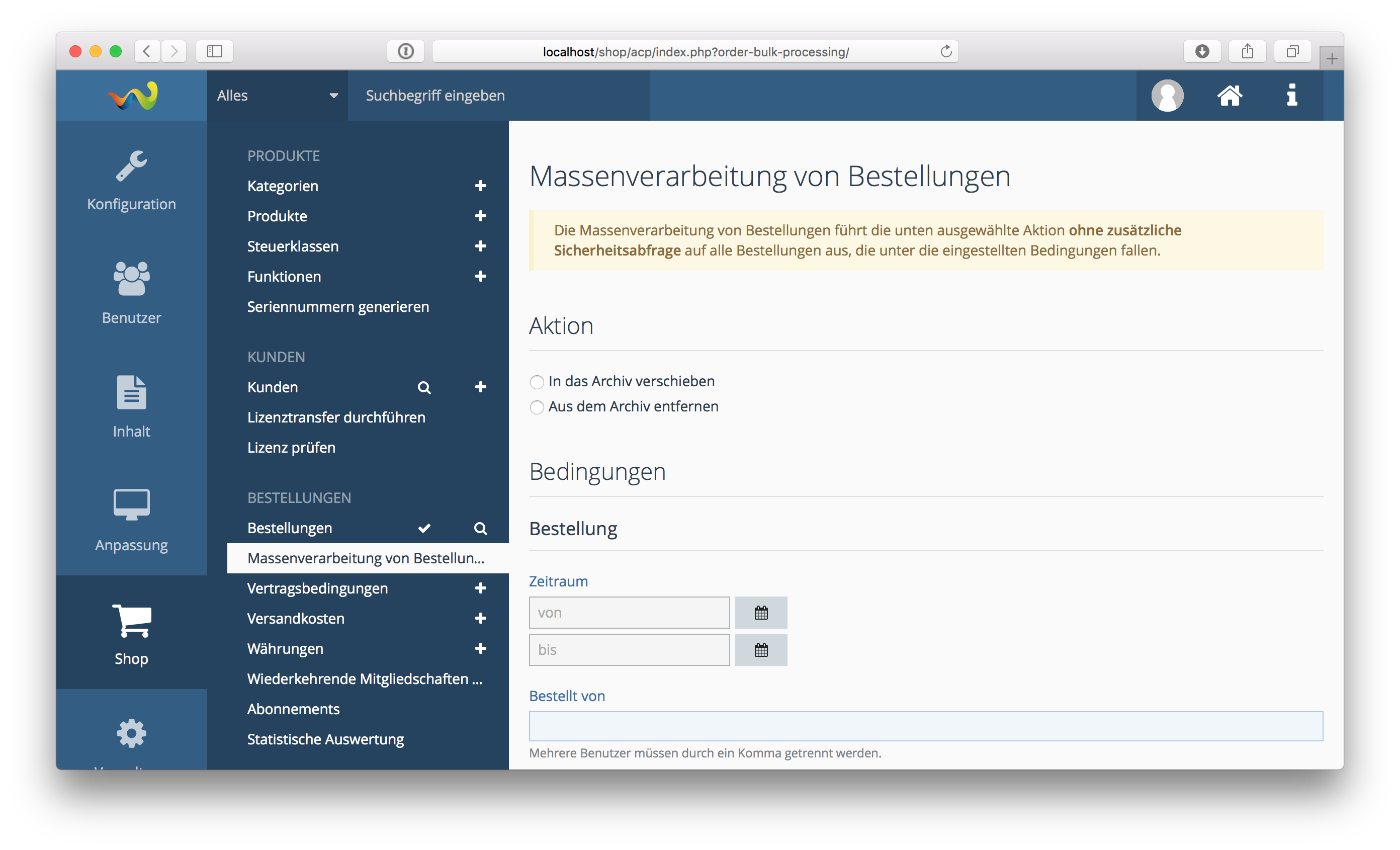The height and width of the screenshot is (850, 1400).
Task: Click the home icon in header
Action: coord(1229,96)
